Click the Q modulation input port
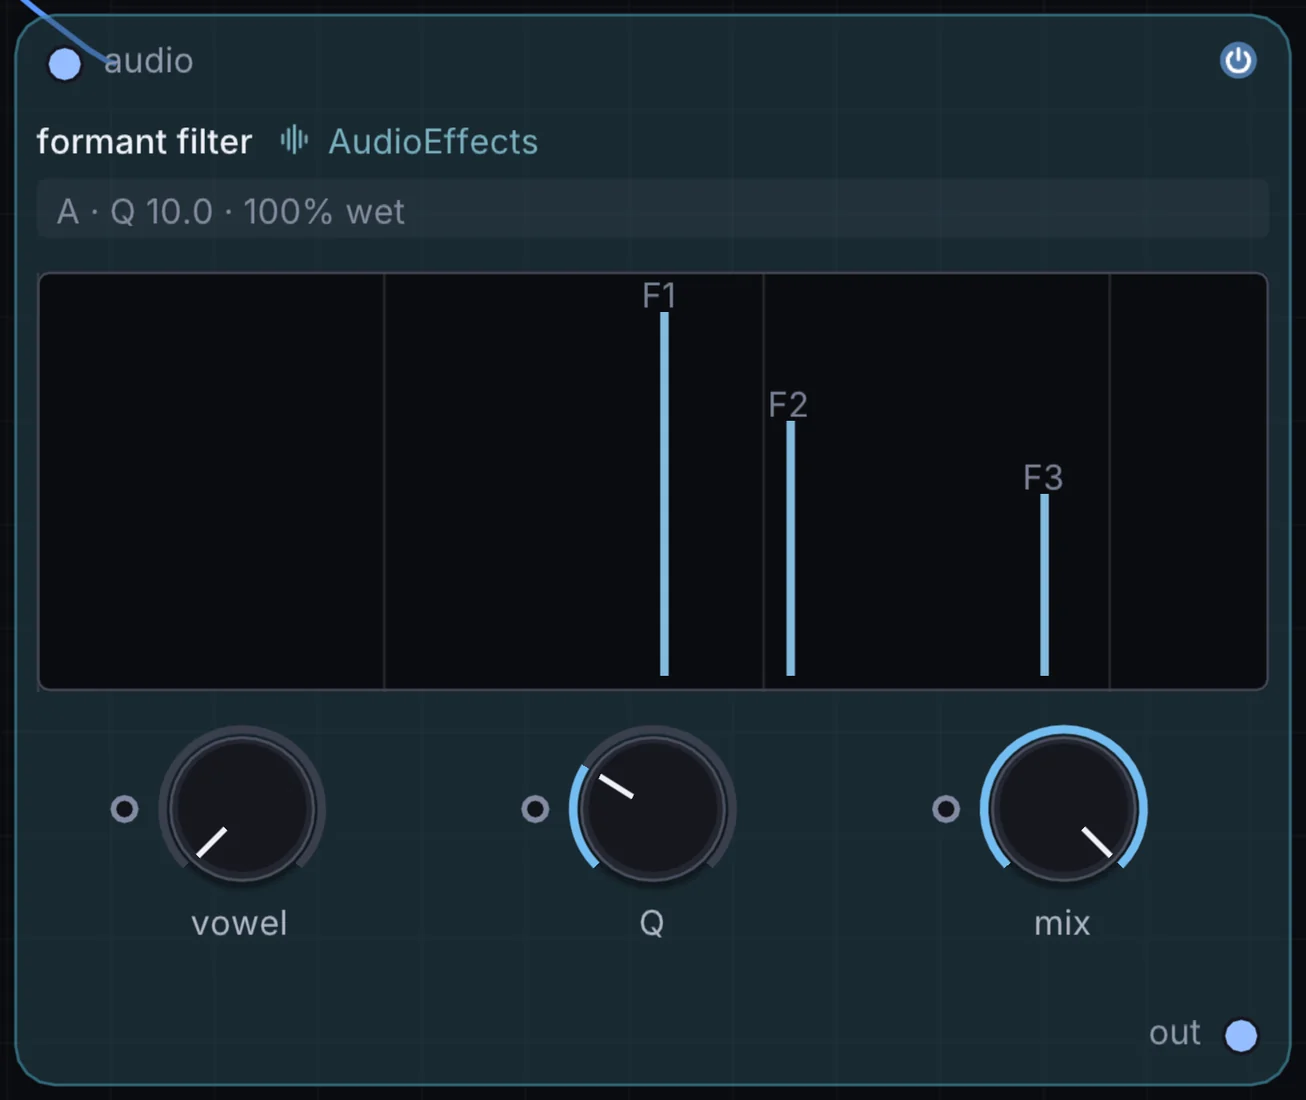The height and width of the screenshot is (1100, 1306). [535, 809]
